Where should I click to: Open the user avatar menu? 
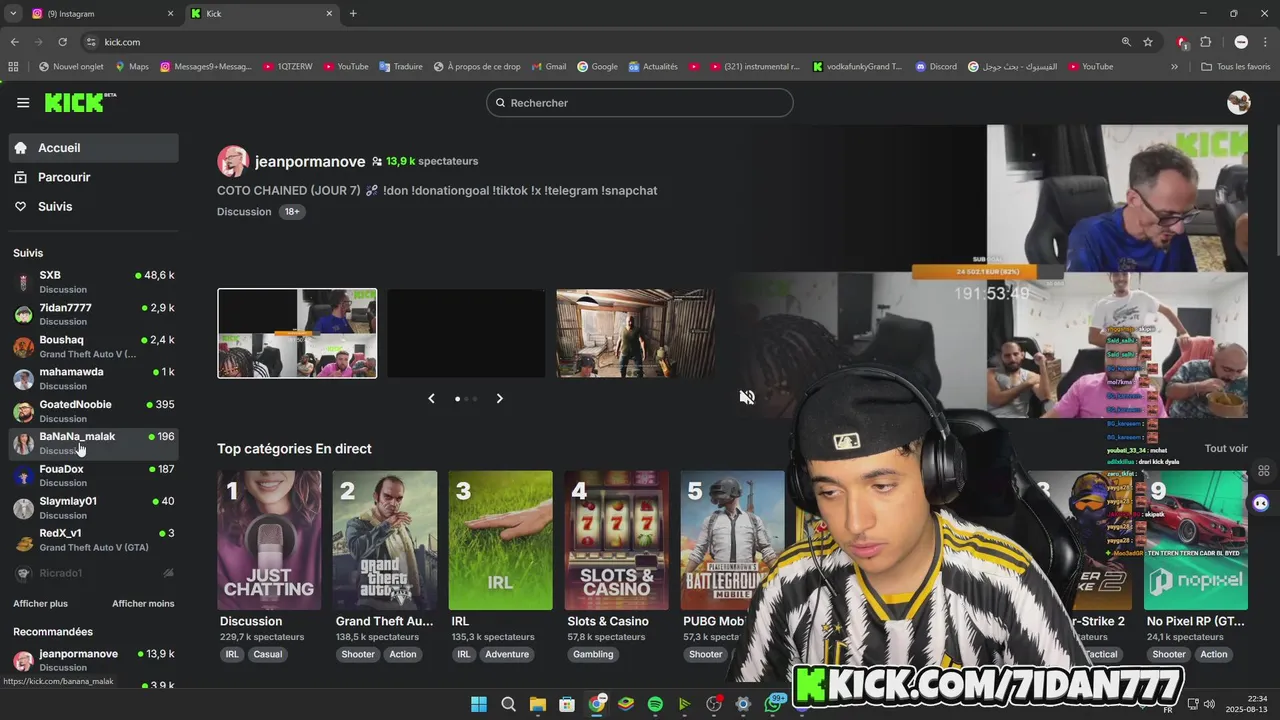pyautogui.click(x=1238, y=103)
